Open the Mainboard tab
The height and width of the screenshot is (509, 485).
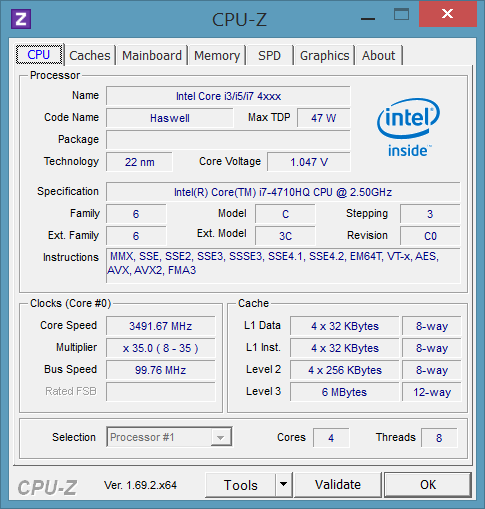tap(152, 55)
